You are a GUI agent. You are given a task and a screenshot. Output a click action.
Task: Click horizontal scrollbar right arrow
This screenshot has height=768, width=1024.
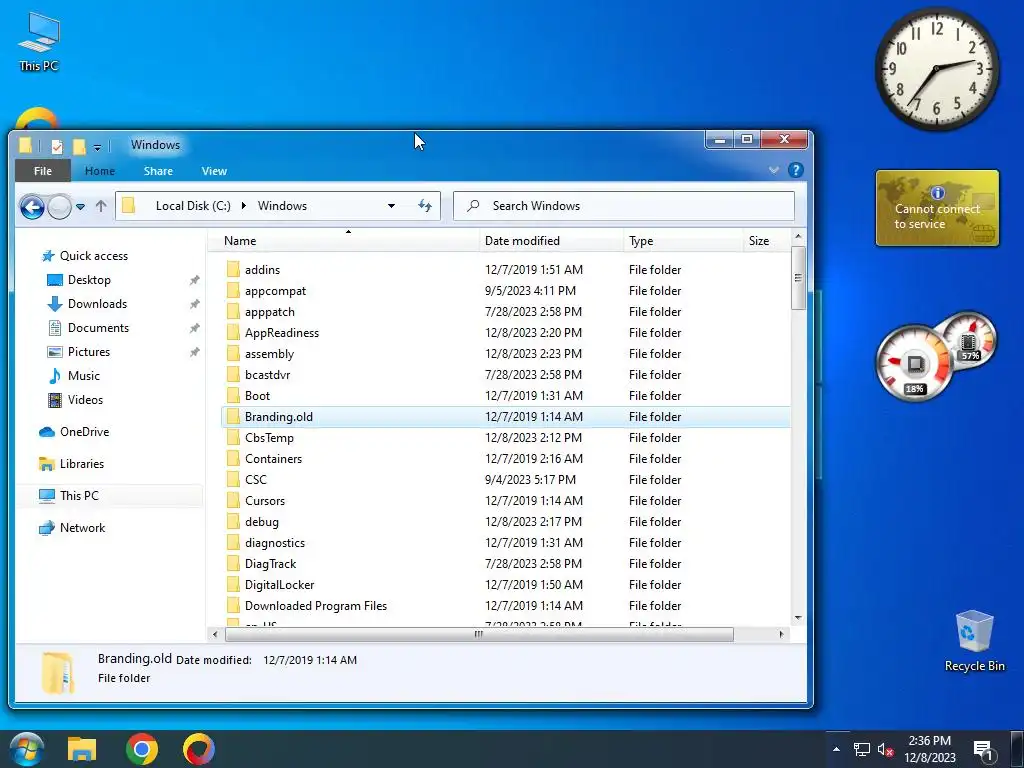click(782, 634)
